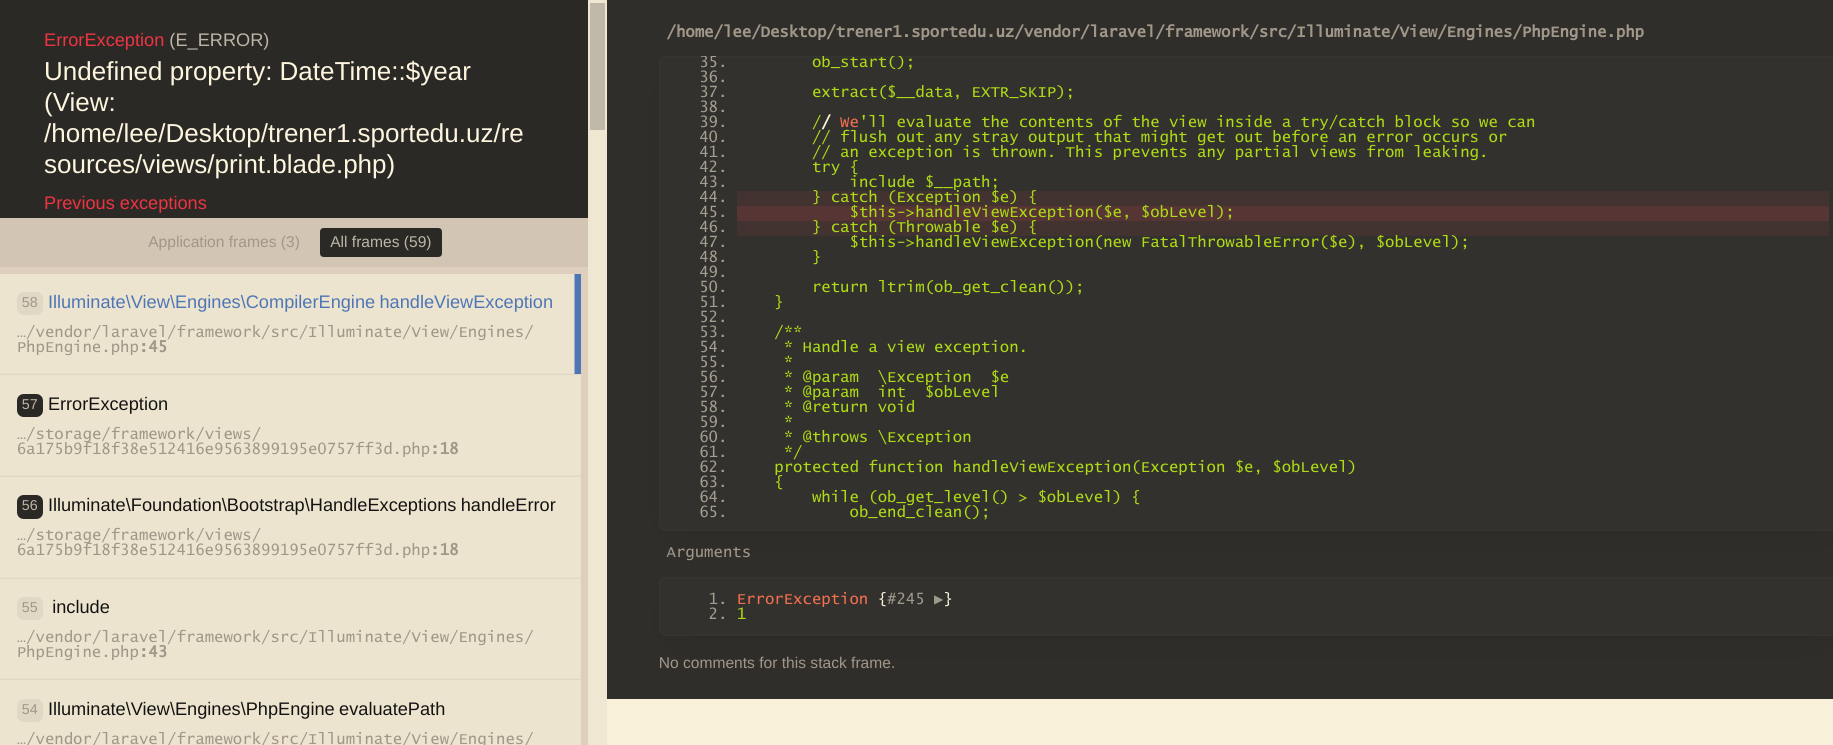This screenshot has width=1833, height=745.
Task: Click line 47 FatalThrowableError call
Action: pyautogui.click(x=1159, y=242)
